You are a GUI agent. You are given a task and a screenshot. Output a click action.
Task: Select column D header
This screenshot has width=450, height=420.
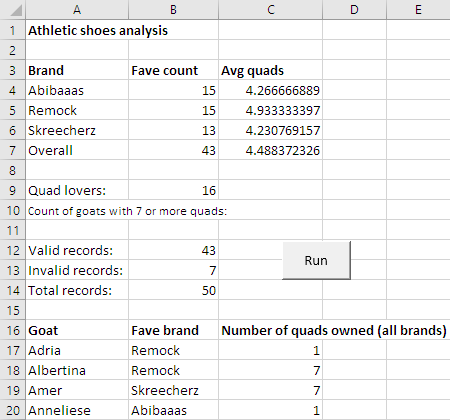point(354,10)
